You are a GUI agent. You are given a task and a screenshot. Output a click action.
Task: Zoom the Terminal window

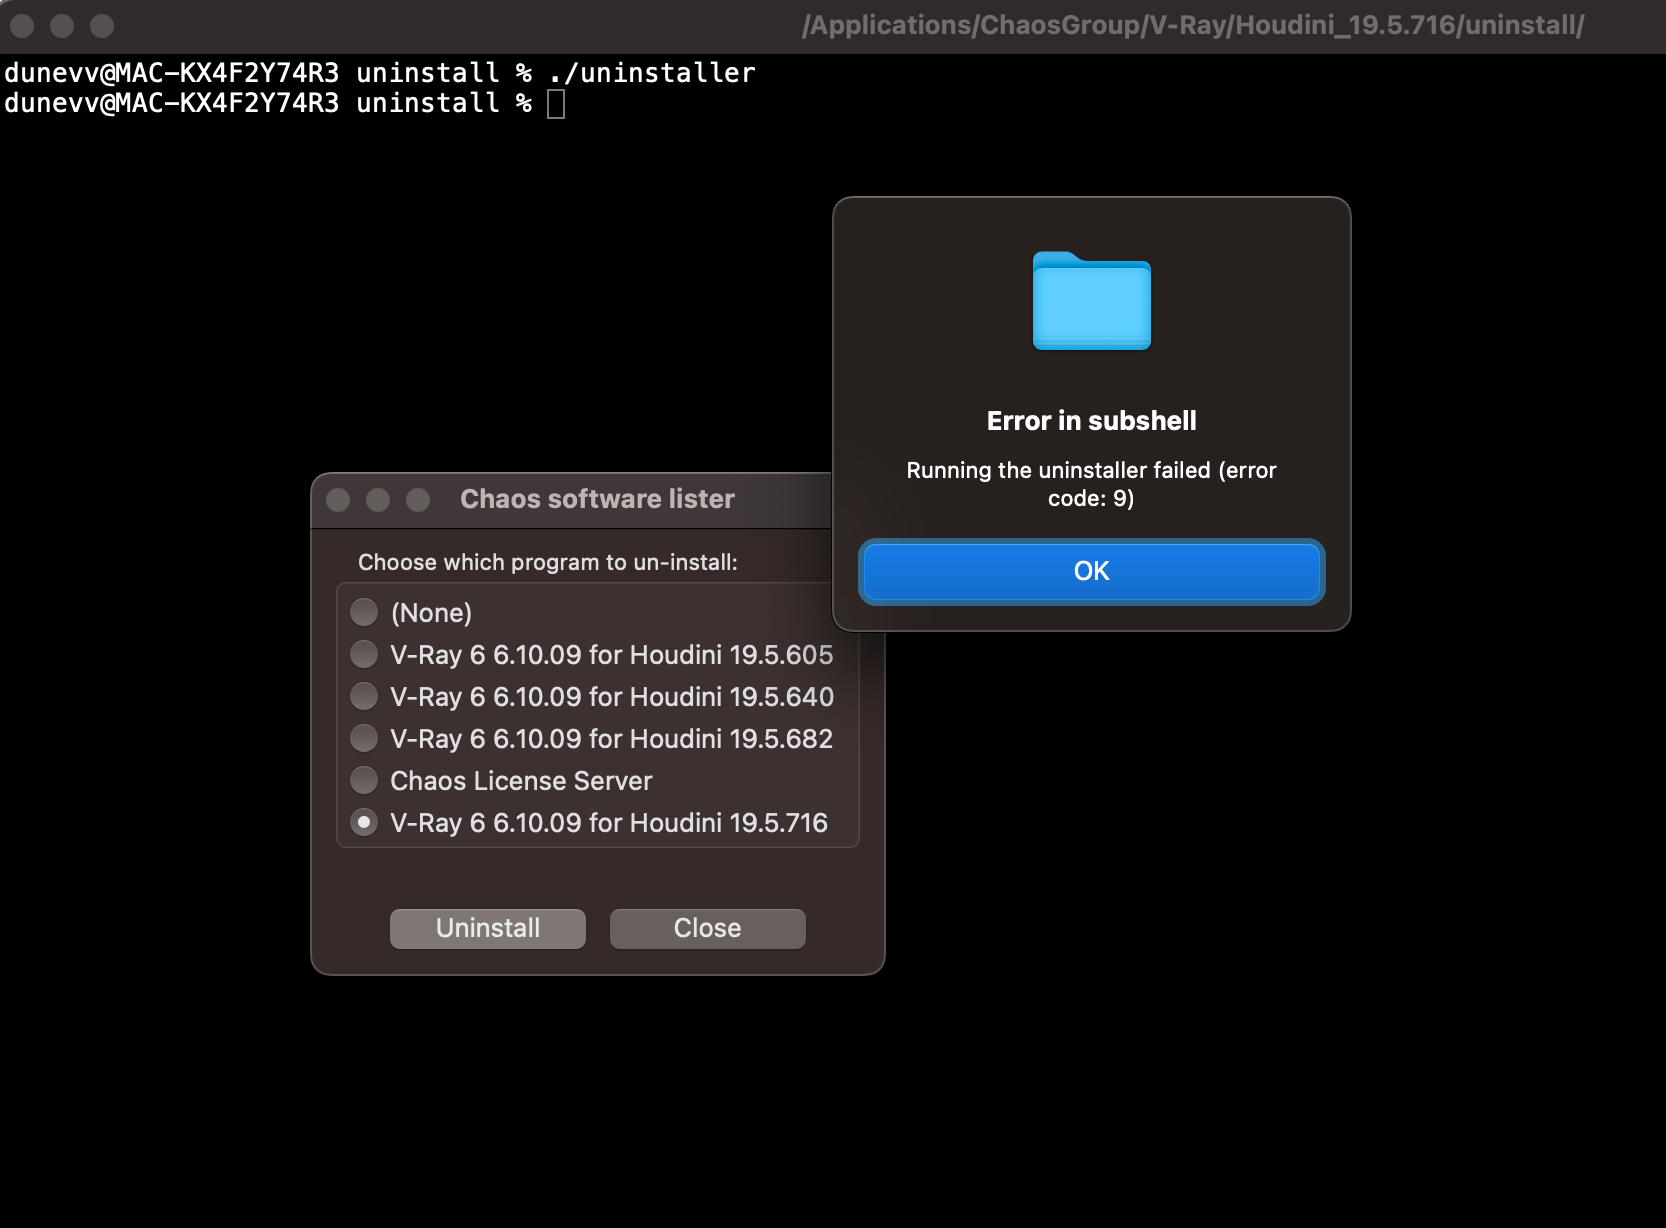(102, 26)
